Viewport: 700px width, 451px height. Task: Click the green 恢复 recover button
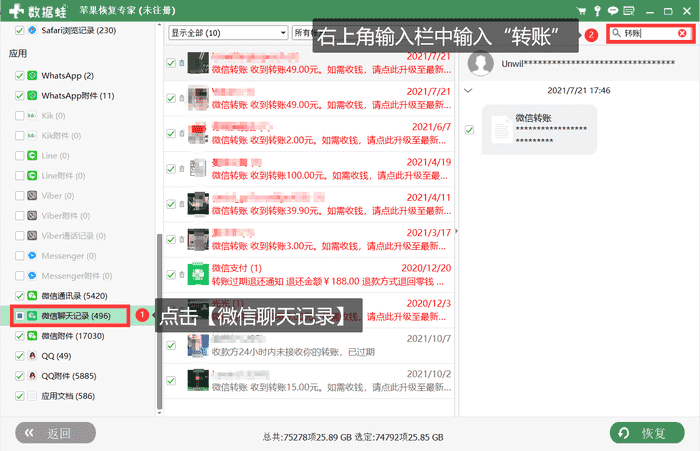click(x=647, y=433)
